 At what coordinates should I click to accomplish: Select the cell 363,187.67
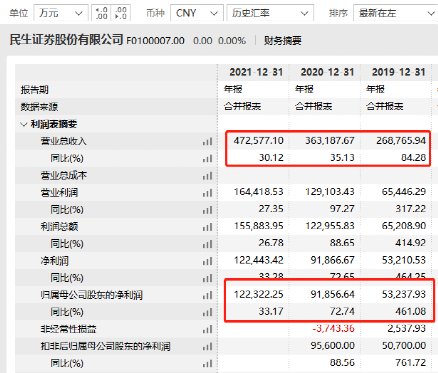tap(330, 141)
